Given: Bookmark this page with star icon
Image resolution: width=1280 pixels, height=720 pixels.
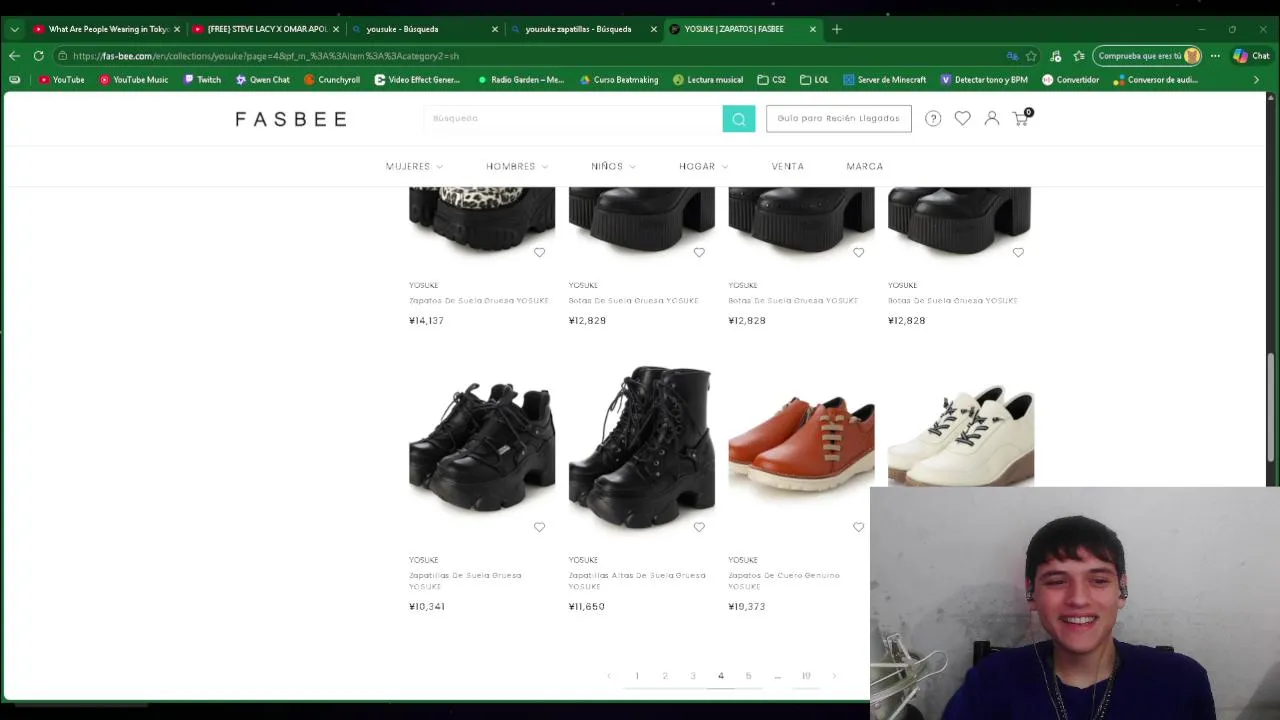Looking at the screenshot, I should point(1031,56).
